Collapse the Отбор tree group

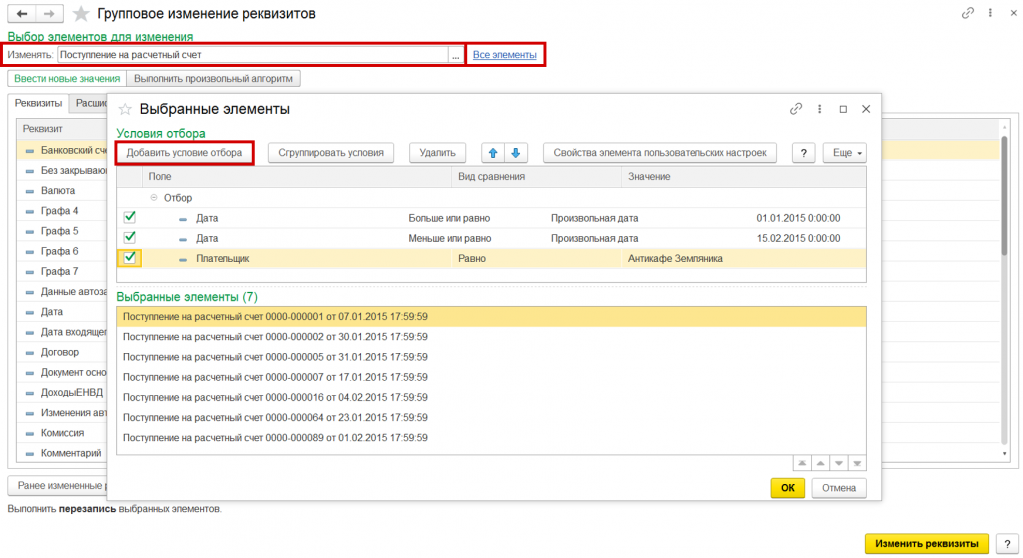[154, 198]
